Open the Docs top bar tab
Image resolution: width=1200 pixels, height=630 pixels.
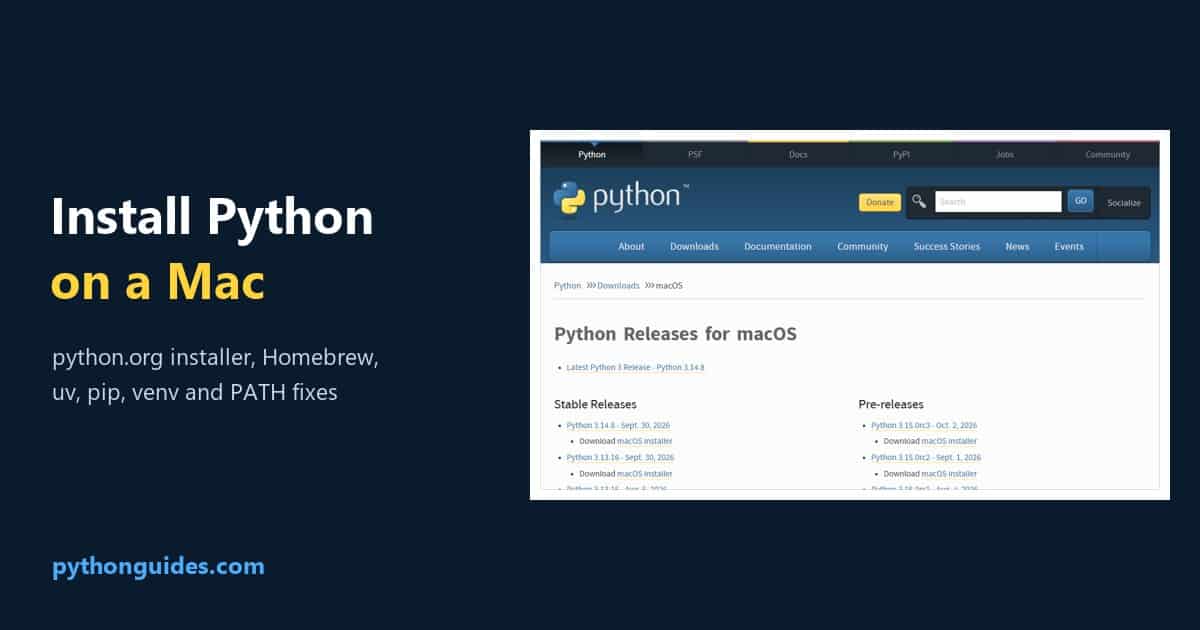[798, 155]
